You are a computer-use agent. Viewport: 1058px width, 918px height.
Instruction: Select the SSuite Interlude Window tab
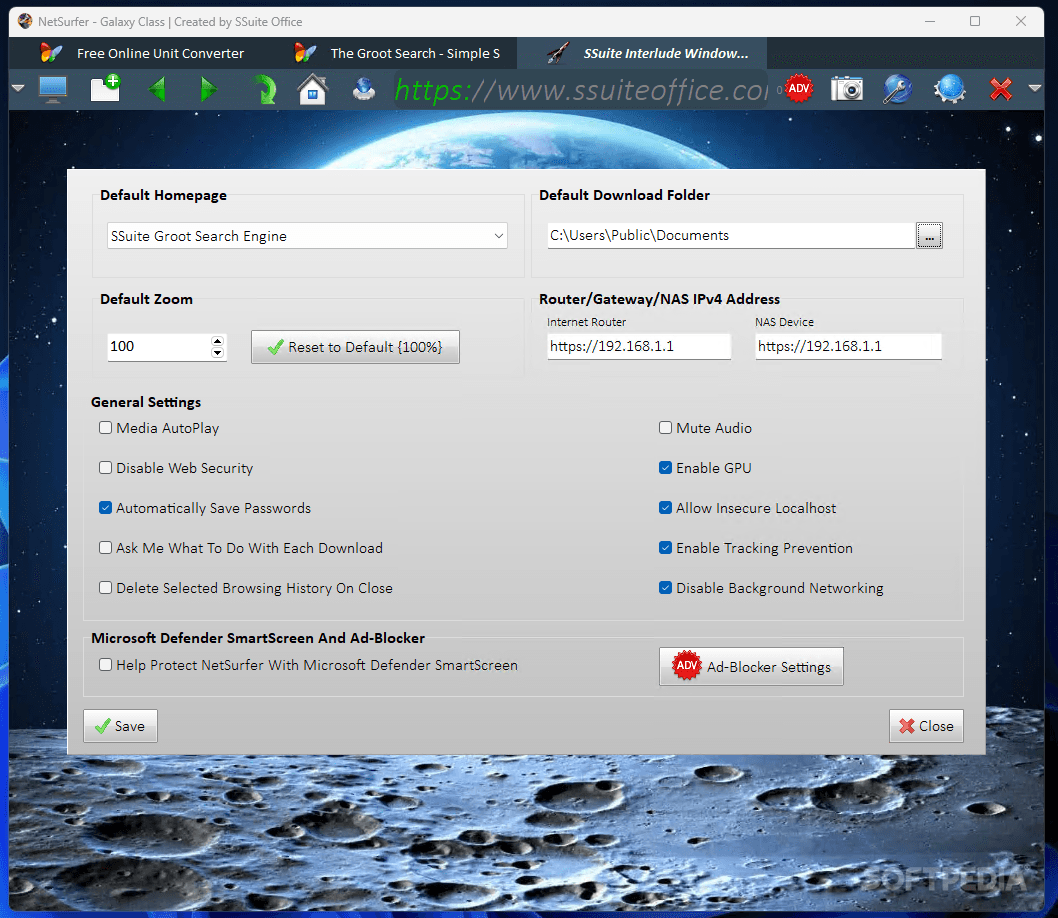642,53
